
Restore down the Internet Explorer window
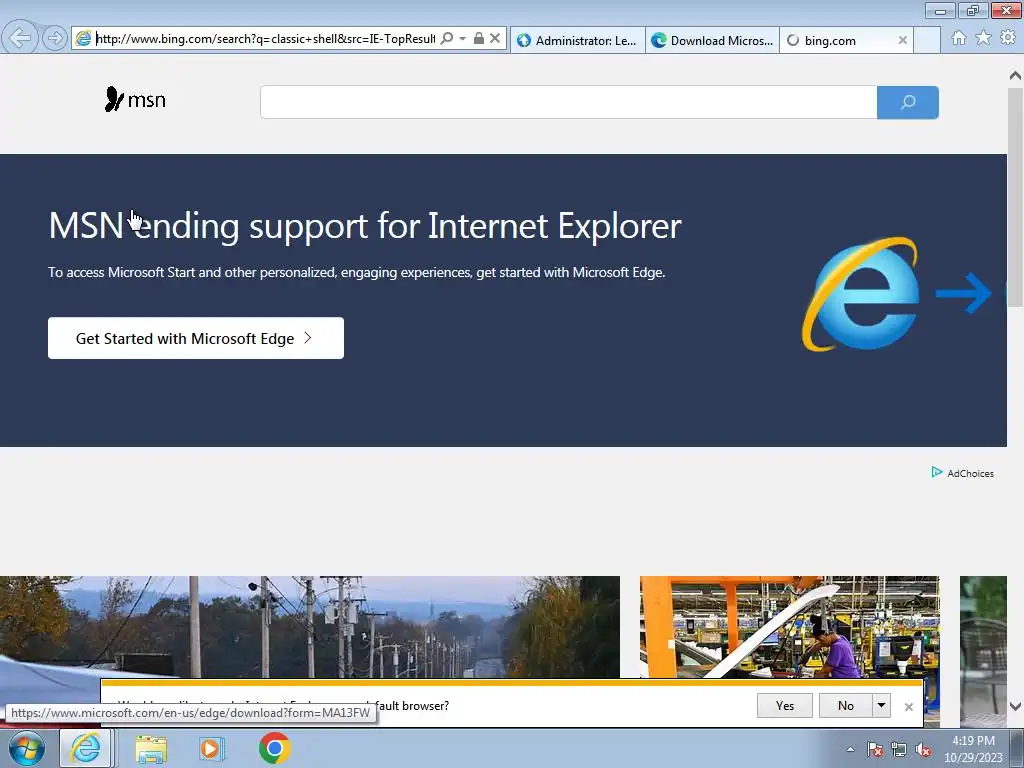[x=973, y=10]
